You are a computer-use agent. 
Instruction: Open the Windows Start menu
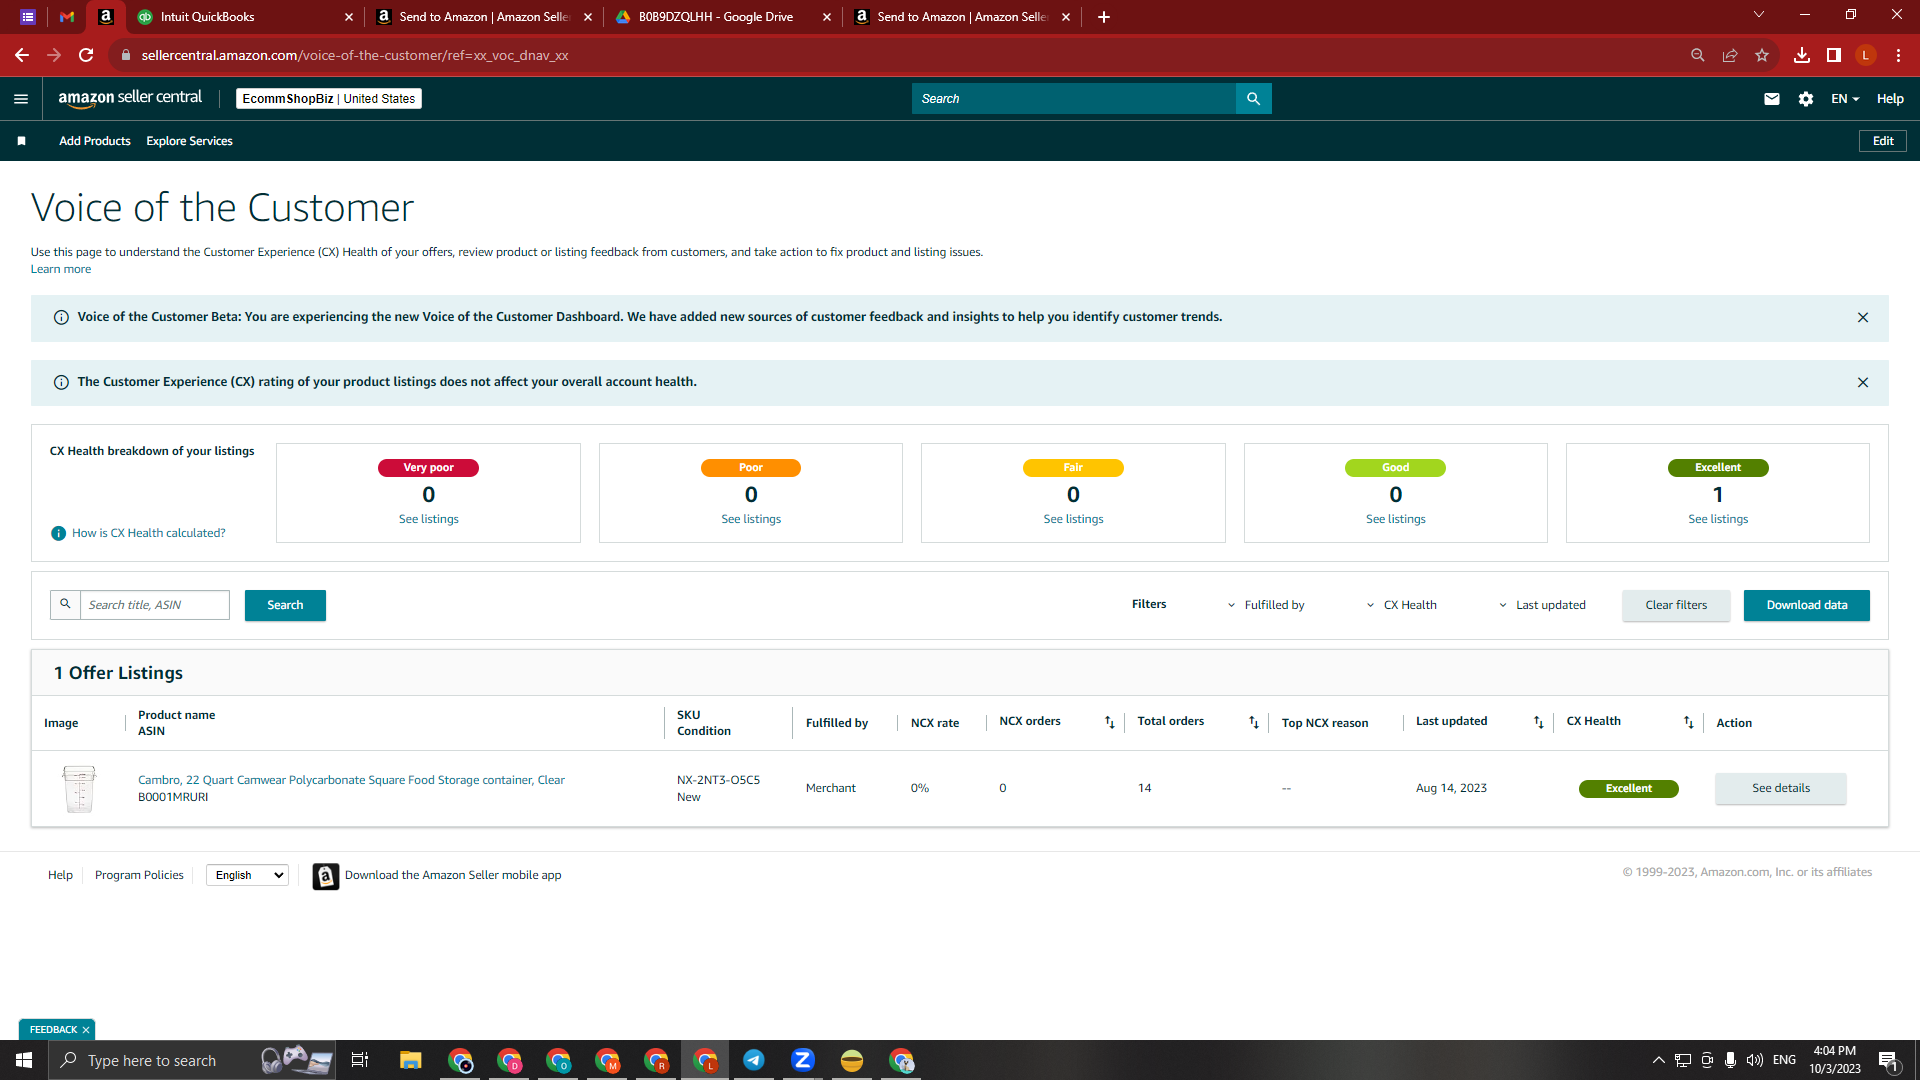24,1060
